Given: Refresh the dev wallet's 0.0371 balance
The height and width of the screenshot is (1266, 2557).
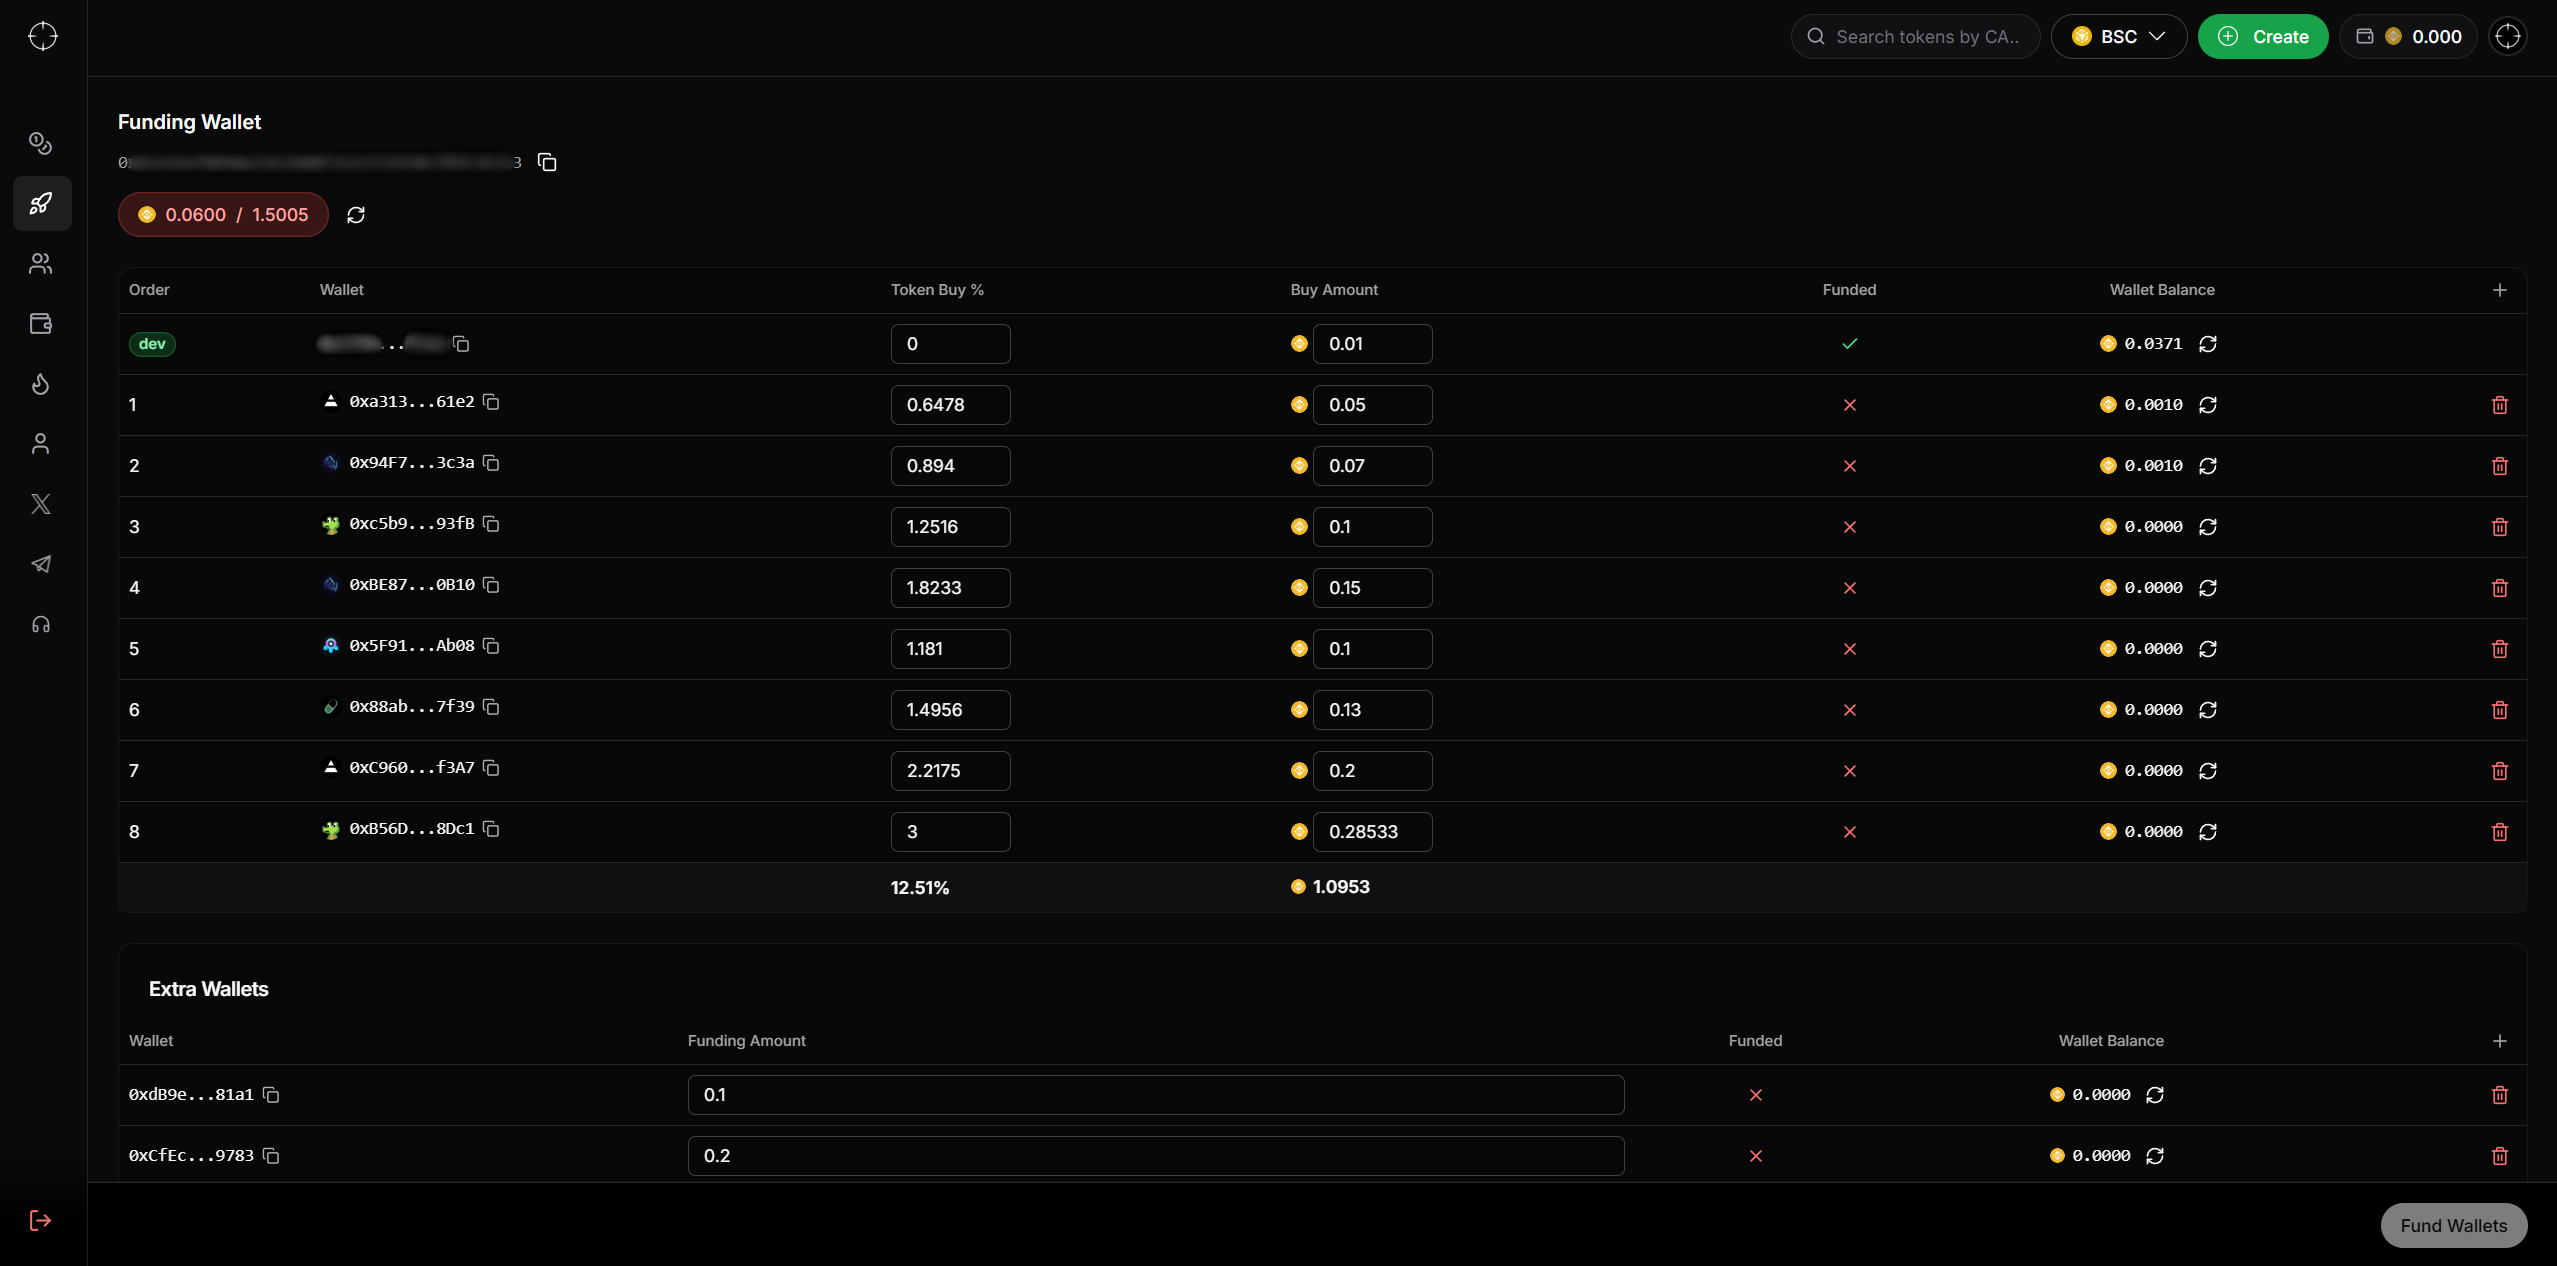Looking at the screenshot, I should click(x=2208, y=344).
